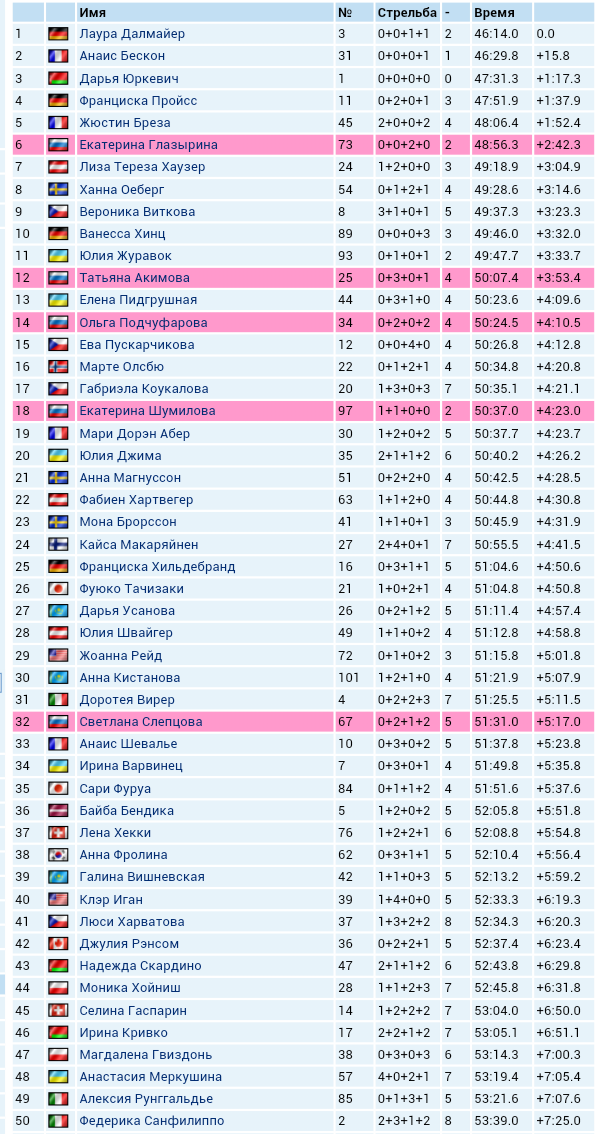Click the Czech flag beside Вероника Виткова

(58, 211)
